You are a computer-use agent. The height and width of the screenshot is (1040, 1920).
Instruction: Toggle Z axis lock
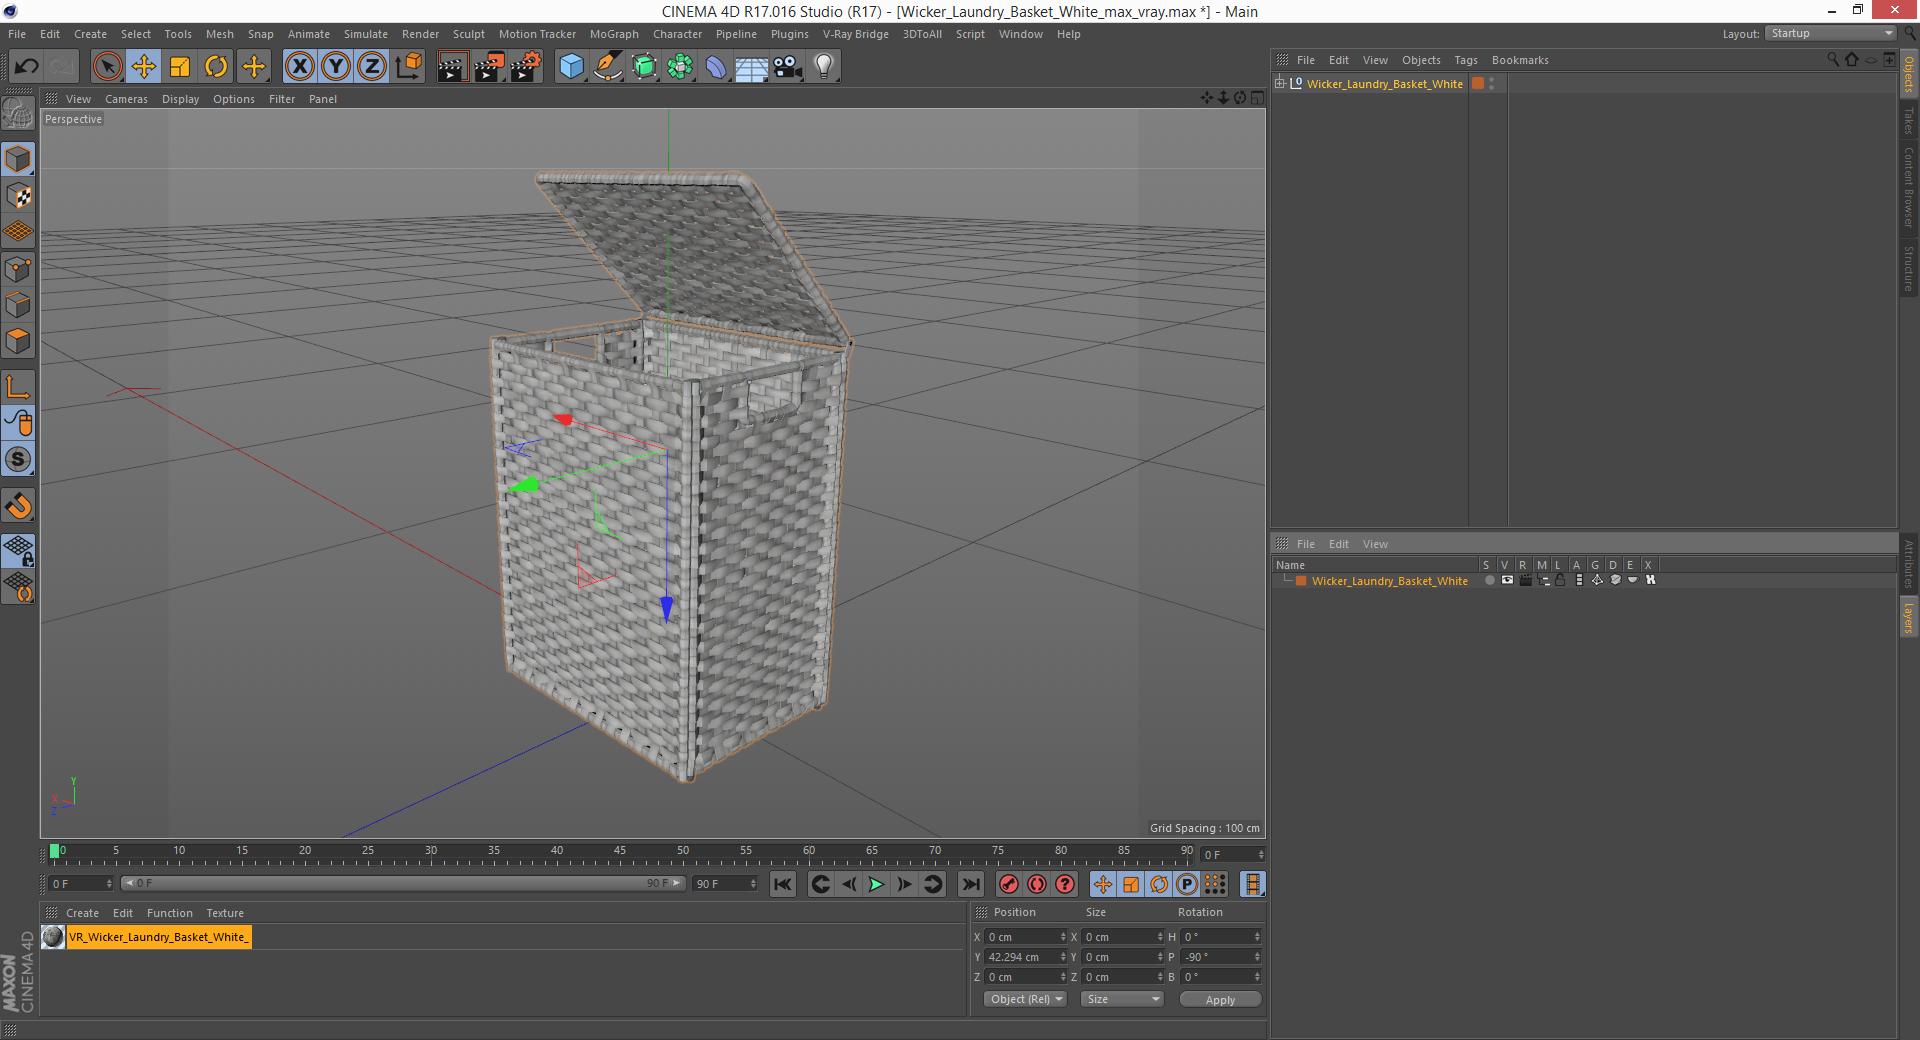[372, 67]
